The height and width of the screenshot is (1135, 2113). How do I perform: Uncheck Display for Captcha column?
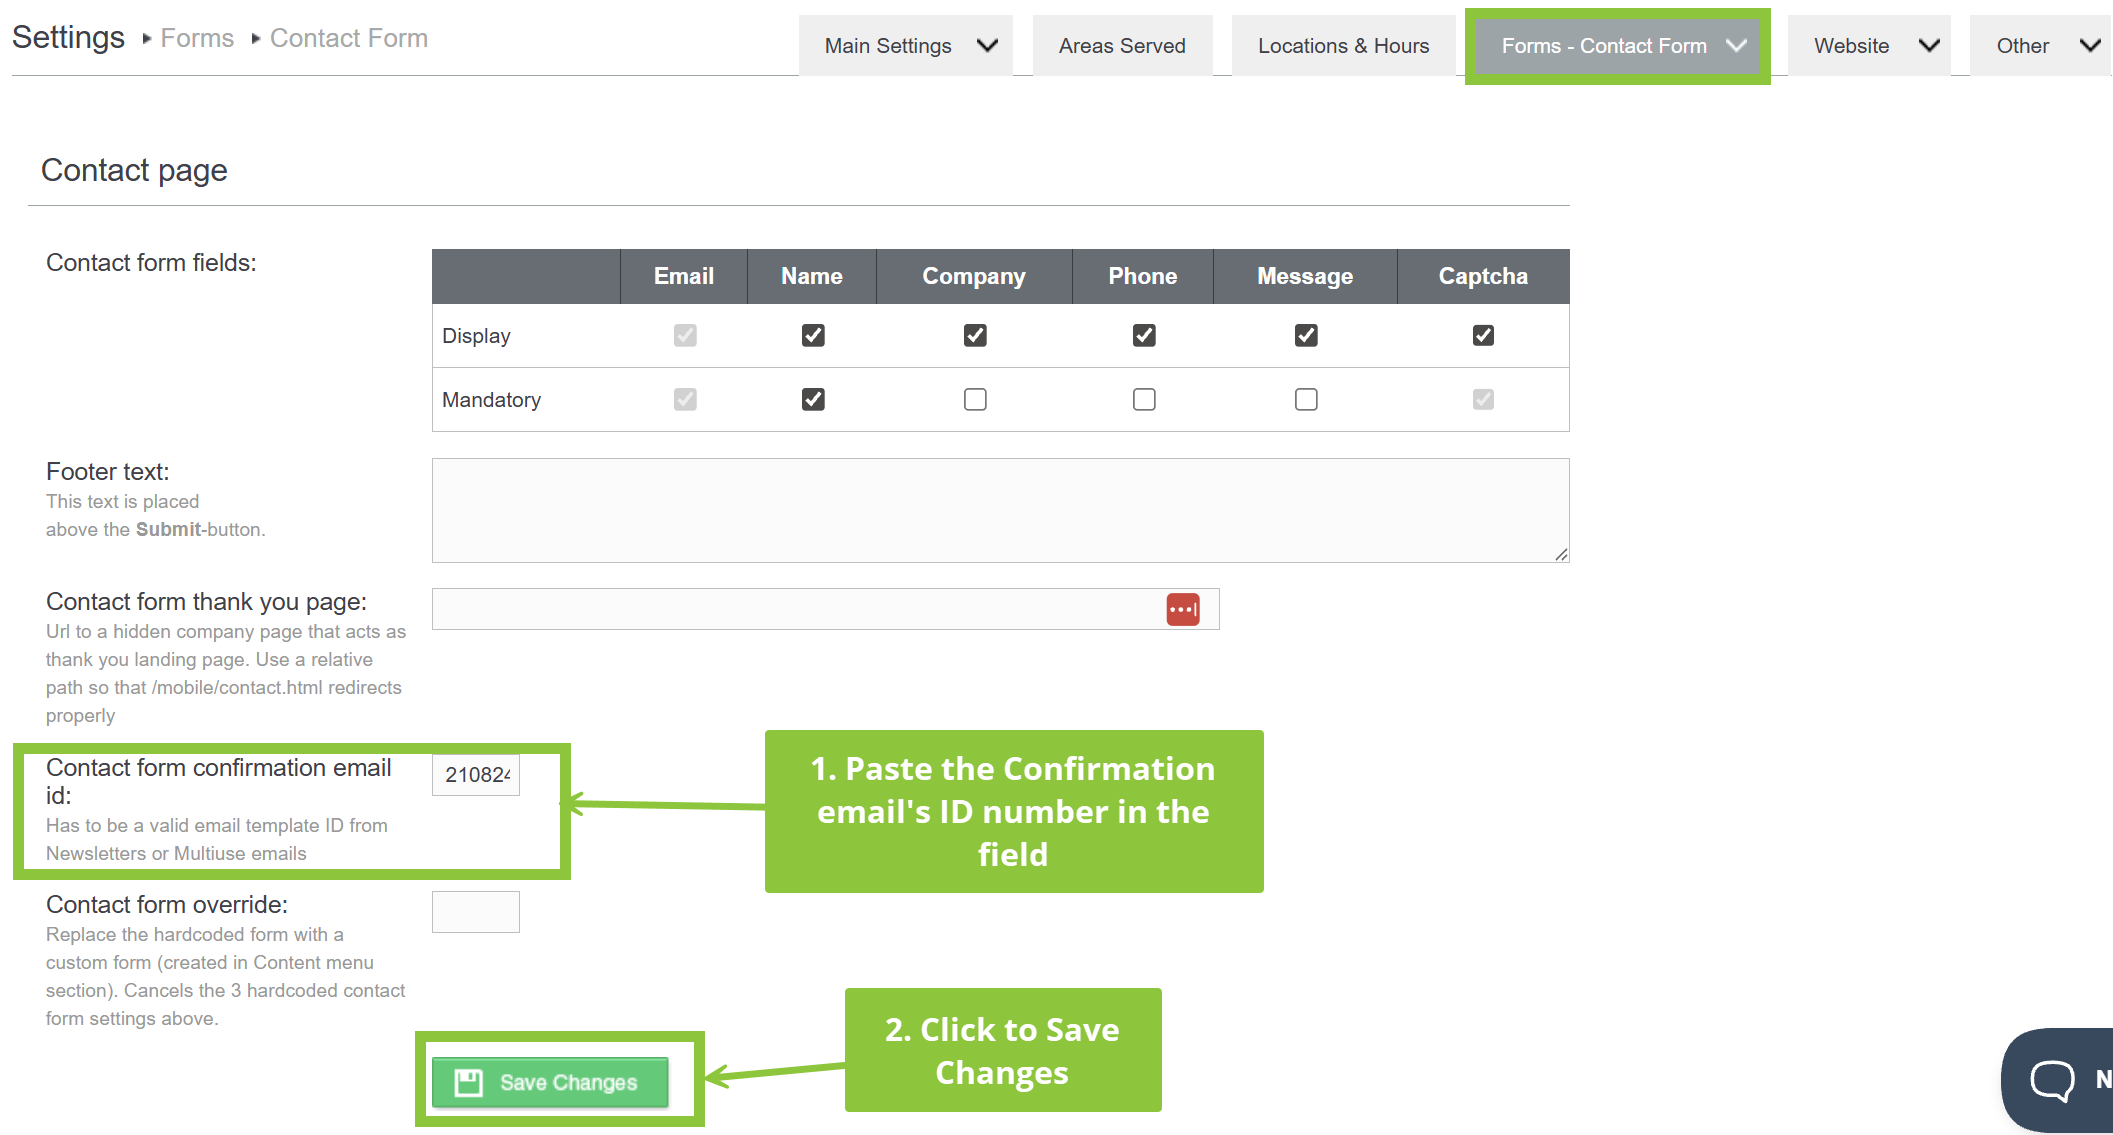tap(1483, 335)
